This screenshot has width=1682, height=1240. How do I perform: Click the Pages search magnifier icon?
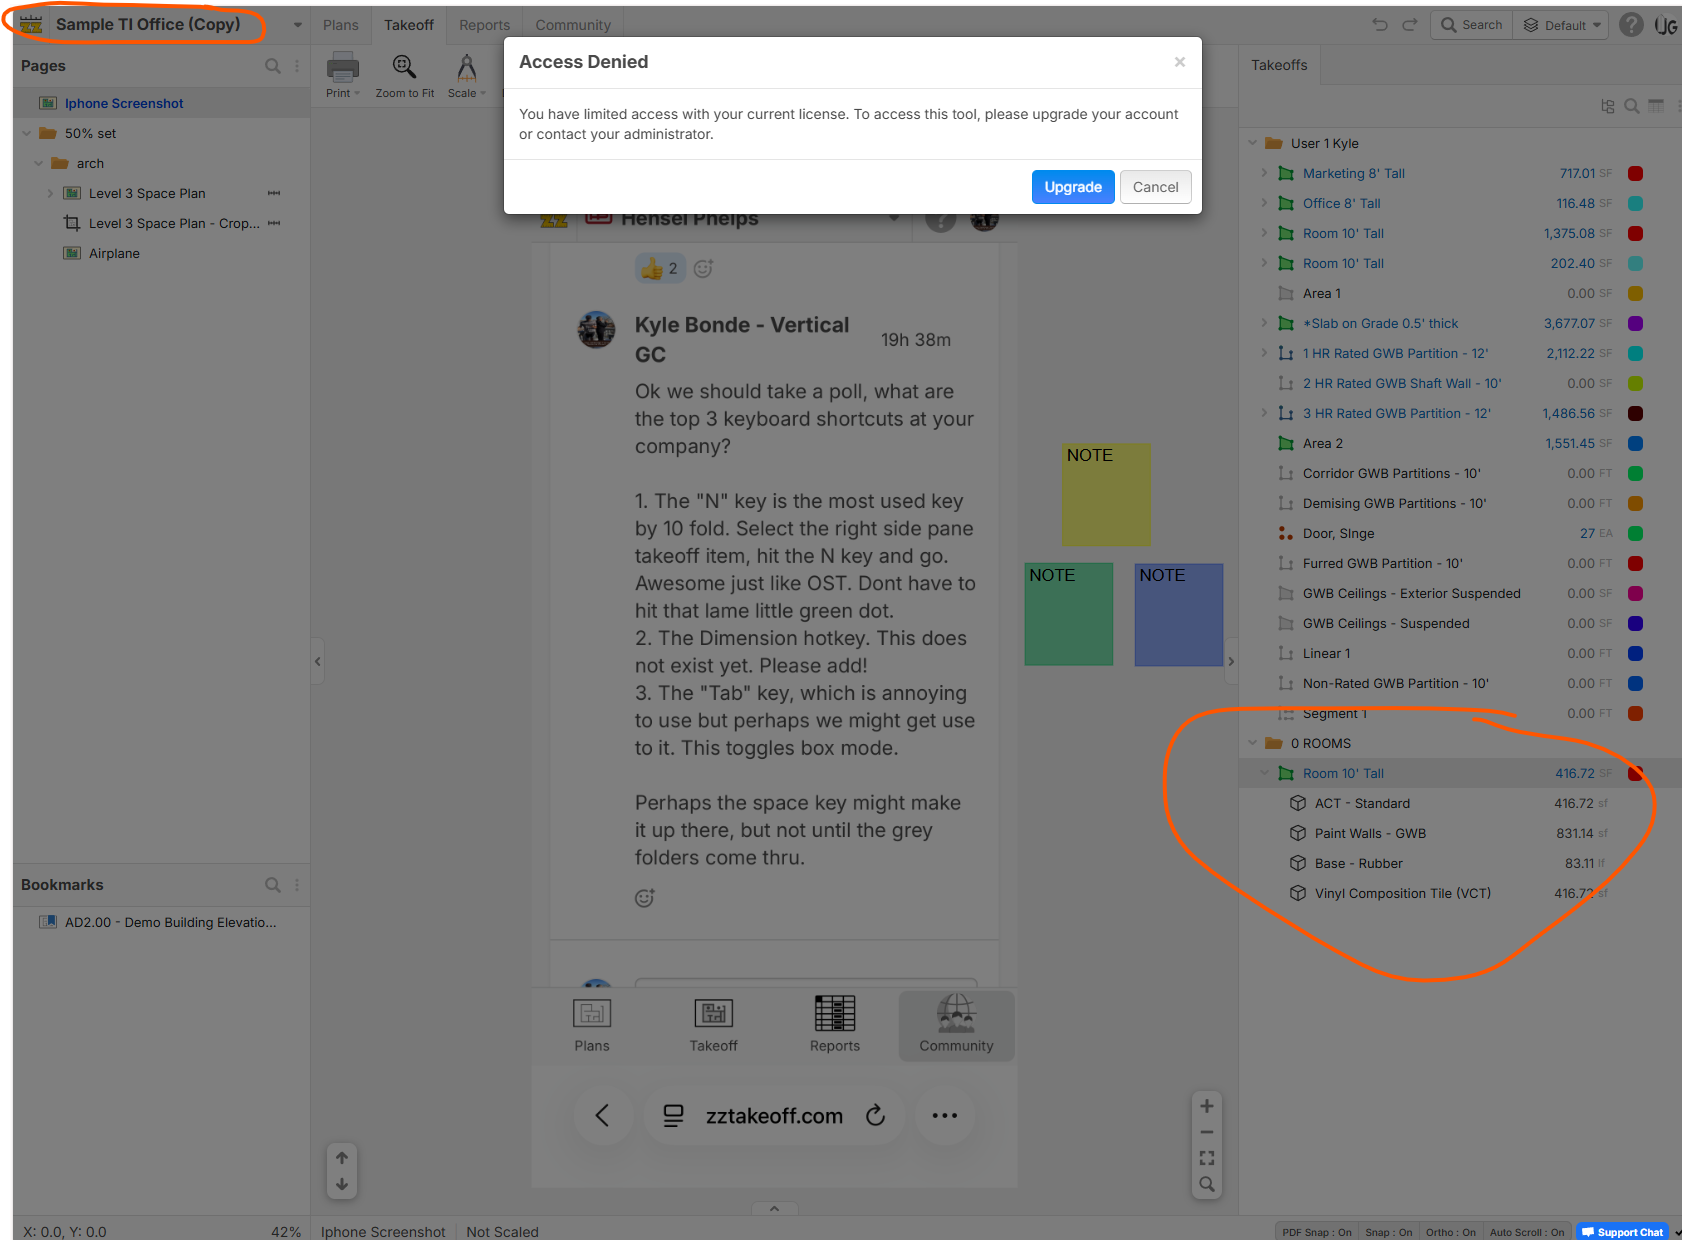pyautogui.click(x=272, y=66)
